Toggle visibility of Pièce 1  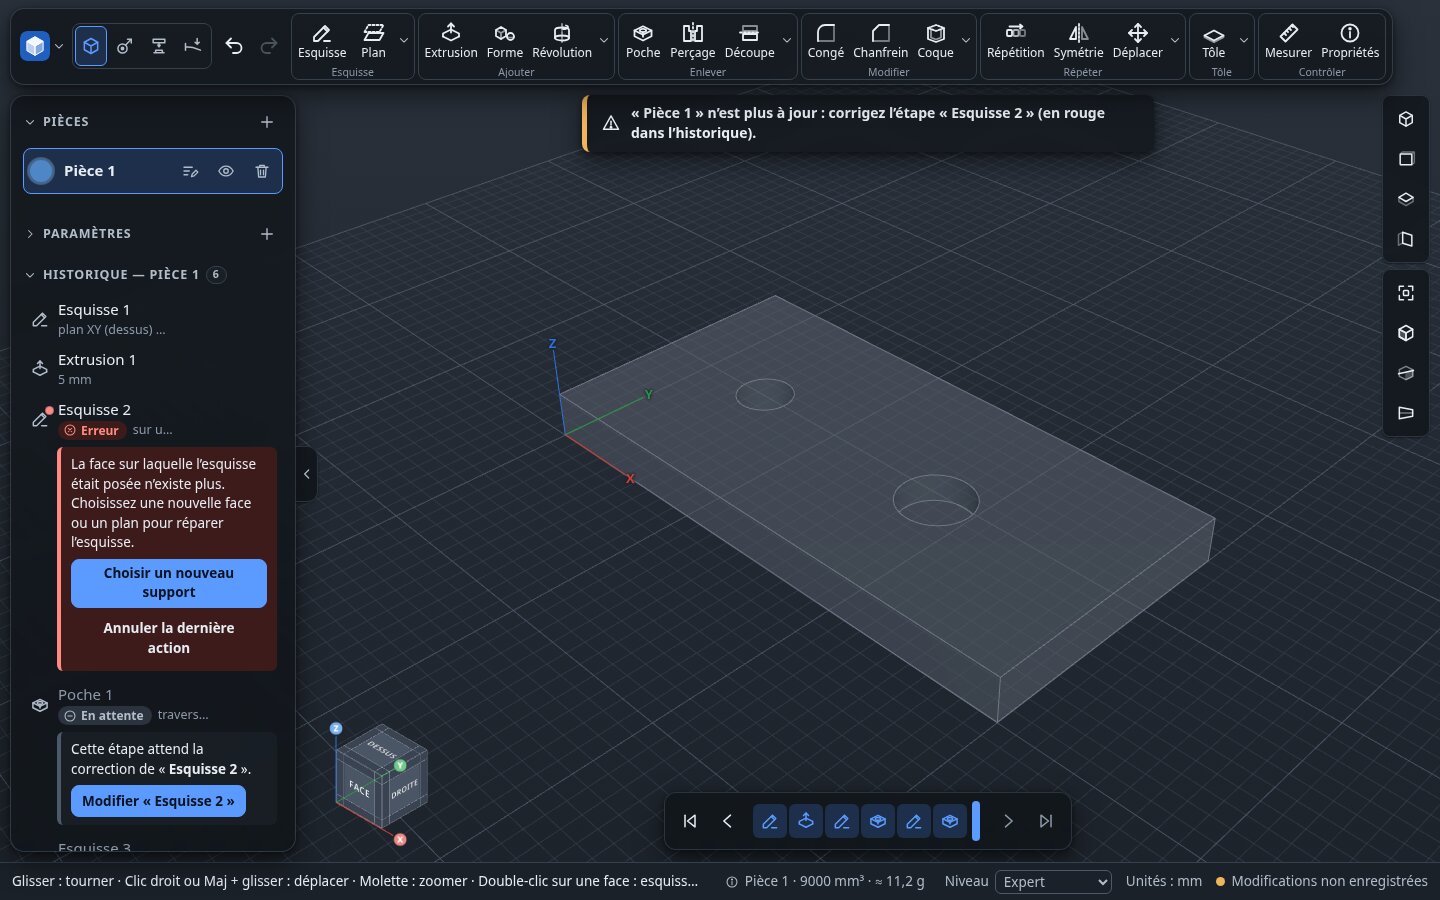(226, 171)
